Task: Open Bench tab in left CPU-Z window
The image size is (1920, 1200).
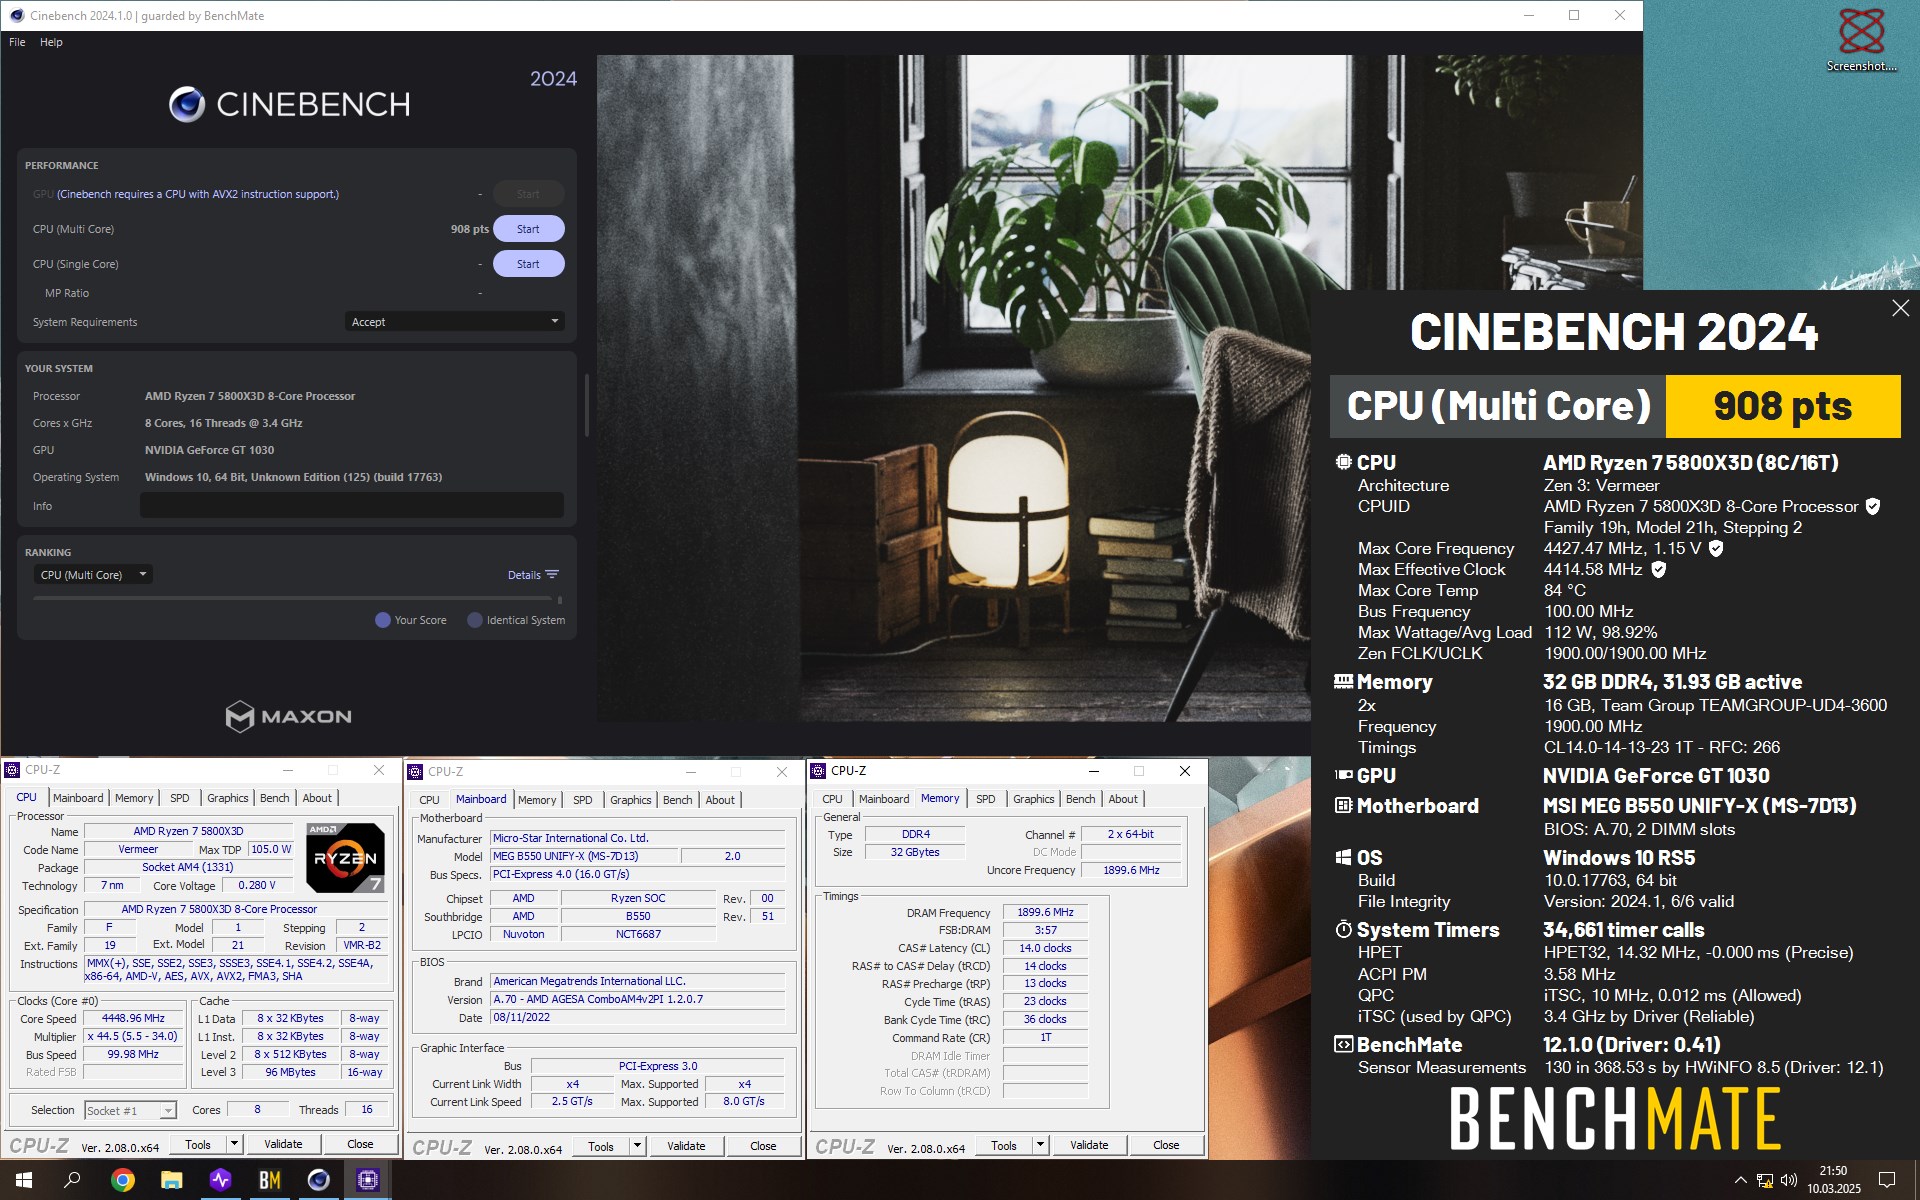Action: click(x=274, y=798)
